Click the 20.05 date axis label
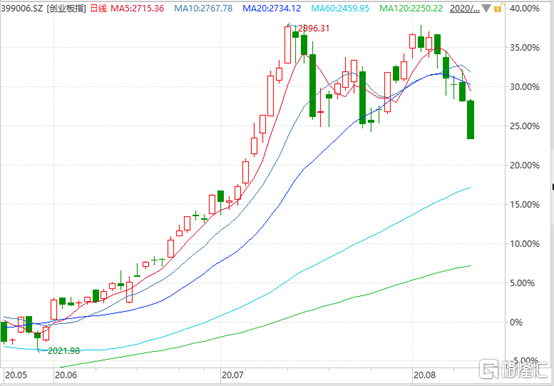The width and height of the screenshot is (554, 386). [x=16, y=375]
